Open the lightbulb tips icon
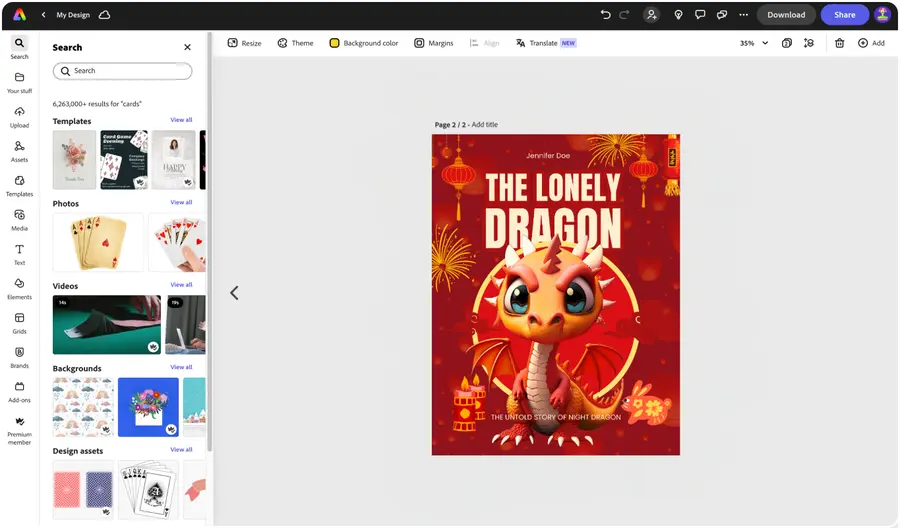 [x=678, y=15]
